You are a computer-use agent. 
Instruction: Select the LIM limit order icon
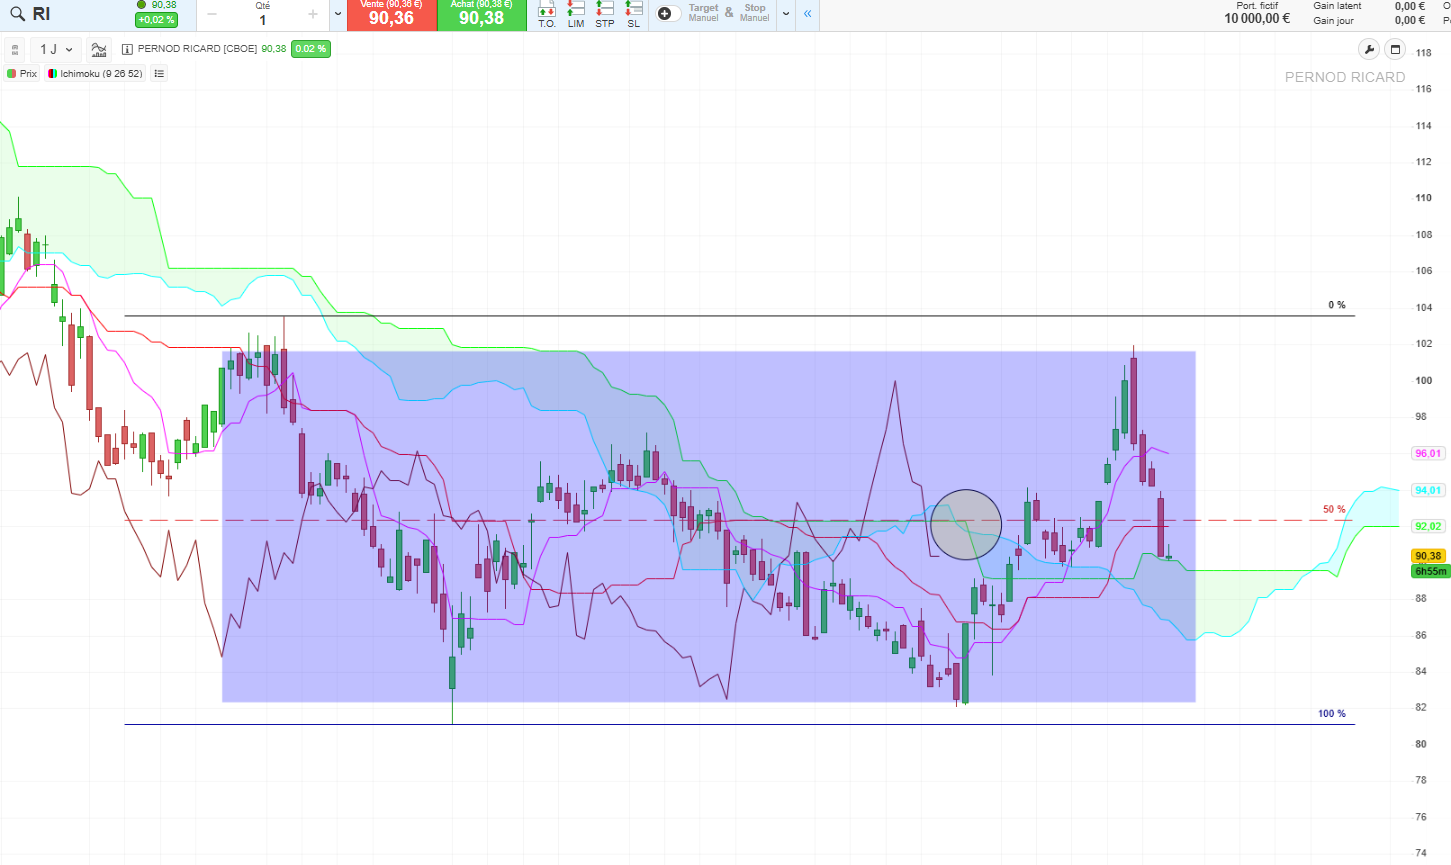click(576, 15)
